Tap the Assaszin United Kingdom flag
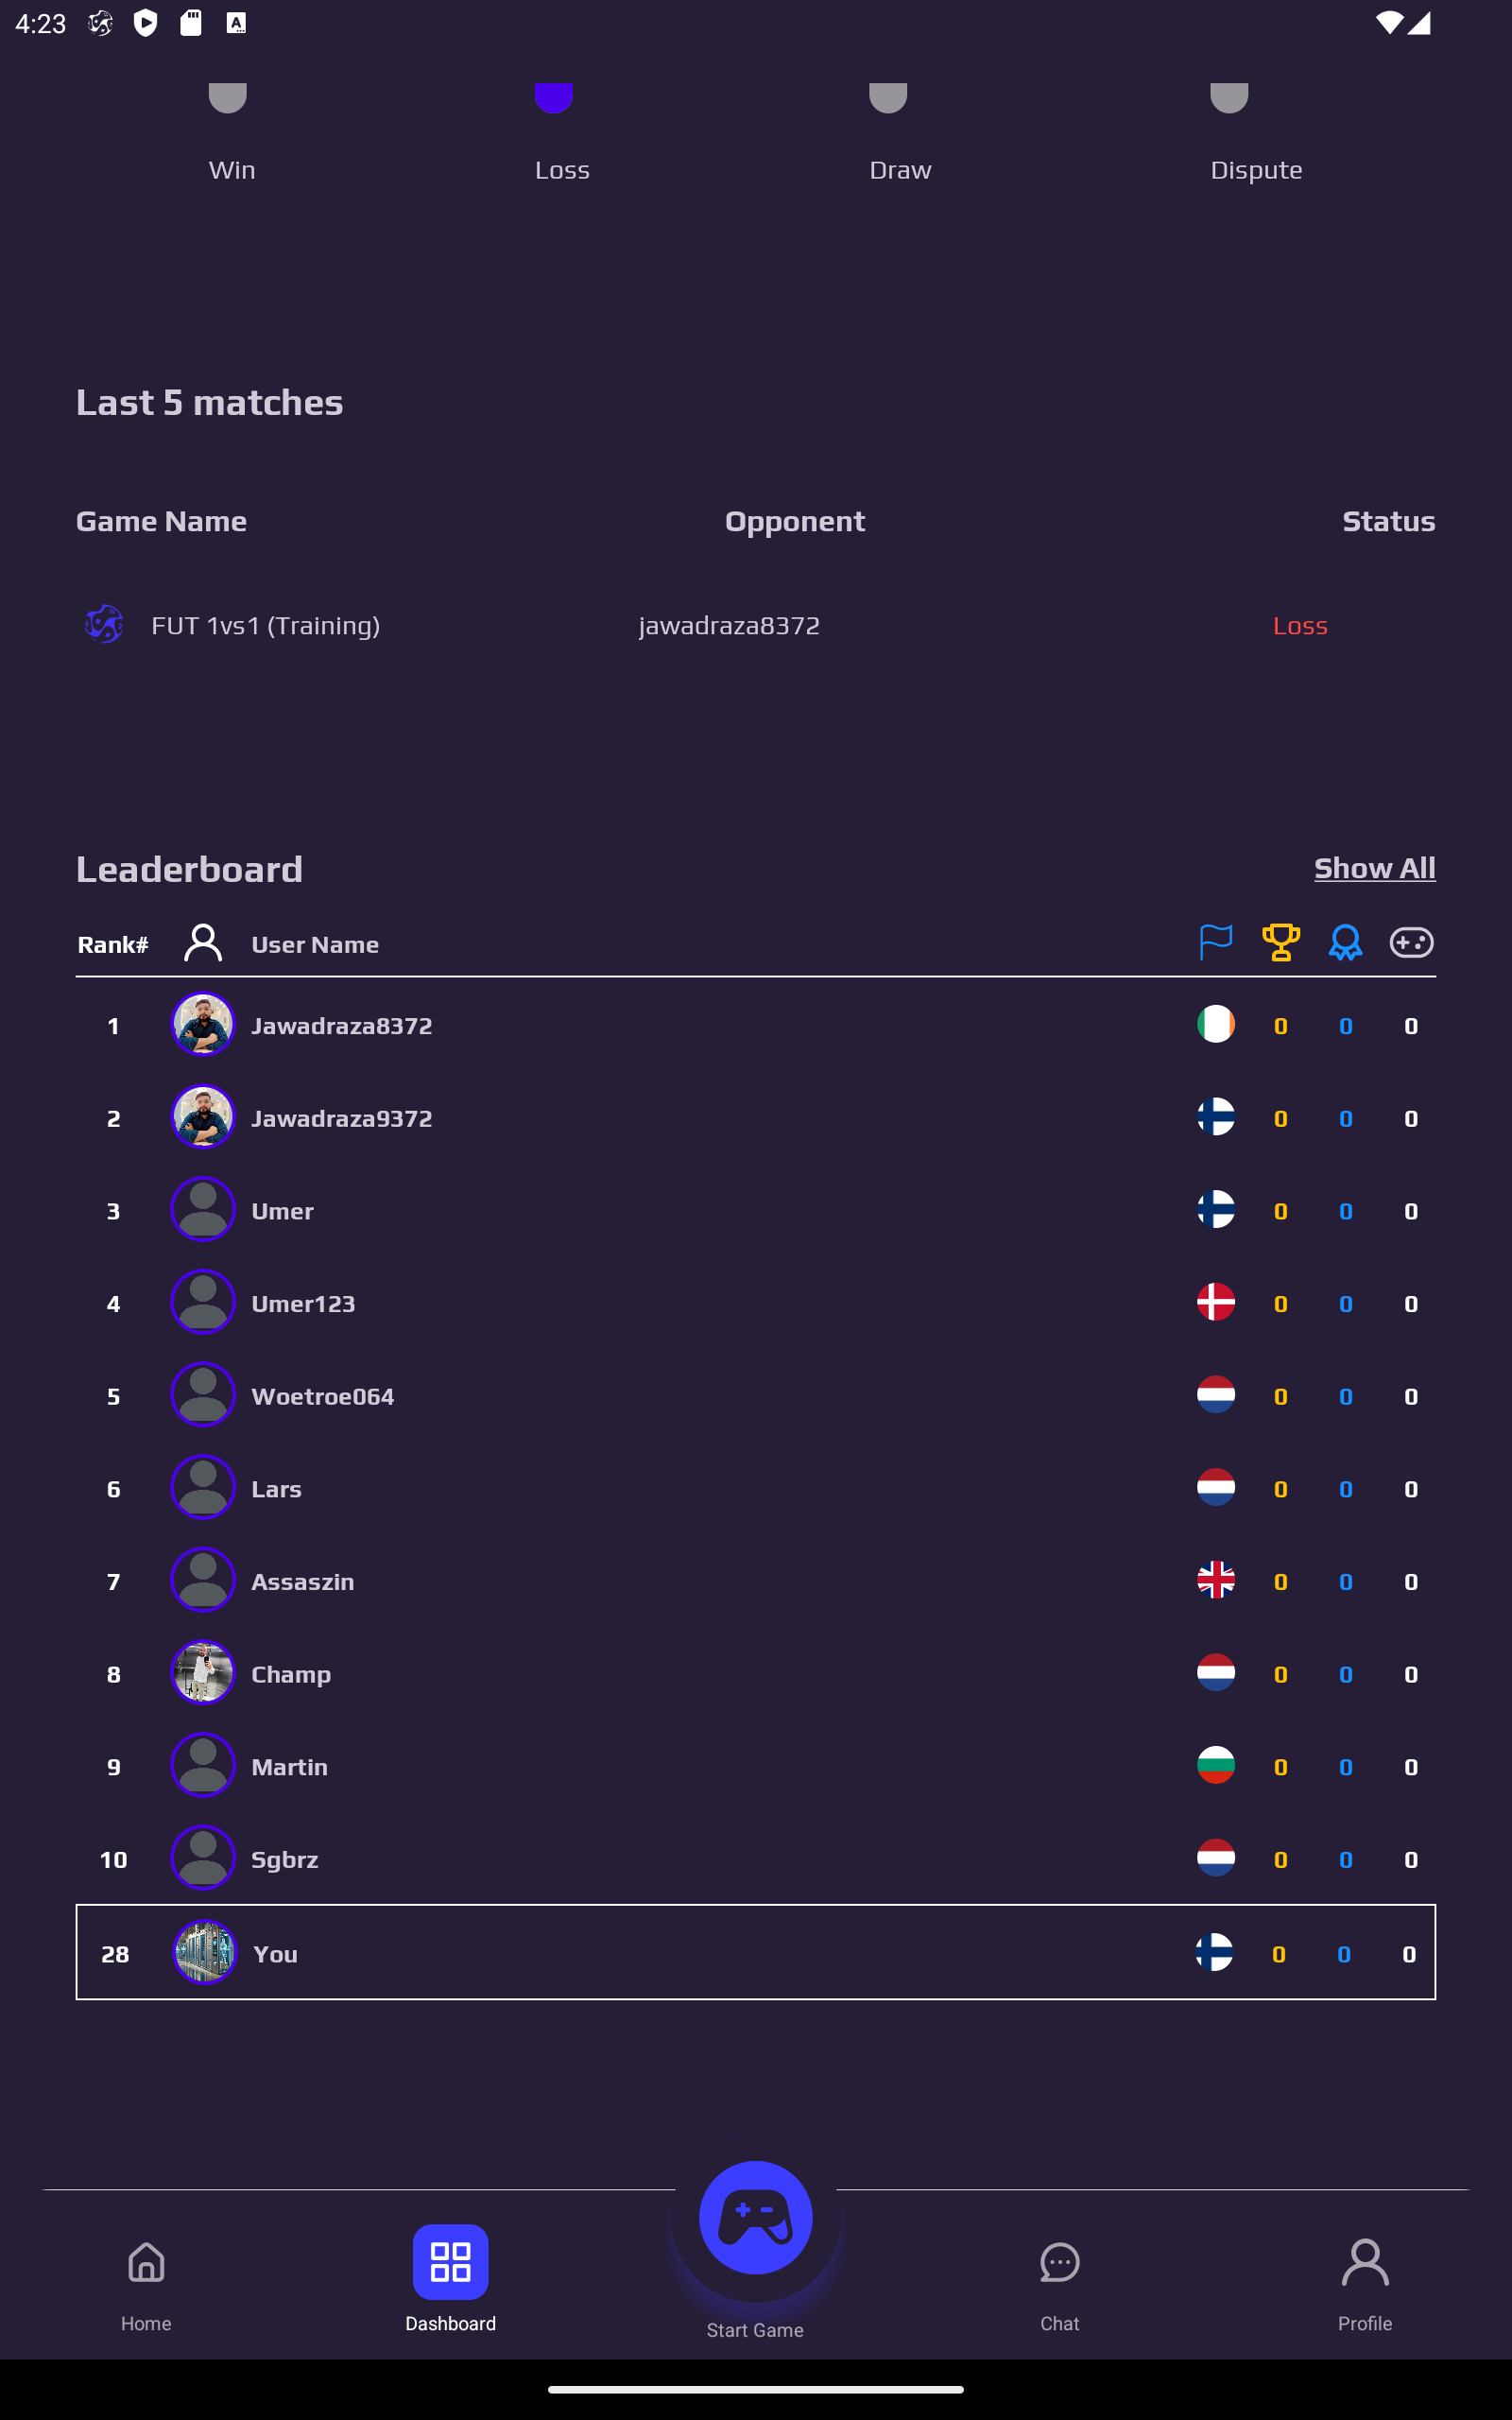The image size is (1512, 2420). pos(1215,1580)
